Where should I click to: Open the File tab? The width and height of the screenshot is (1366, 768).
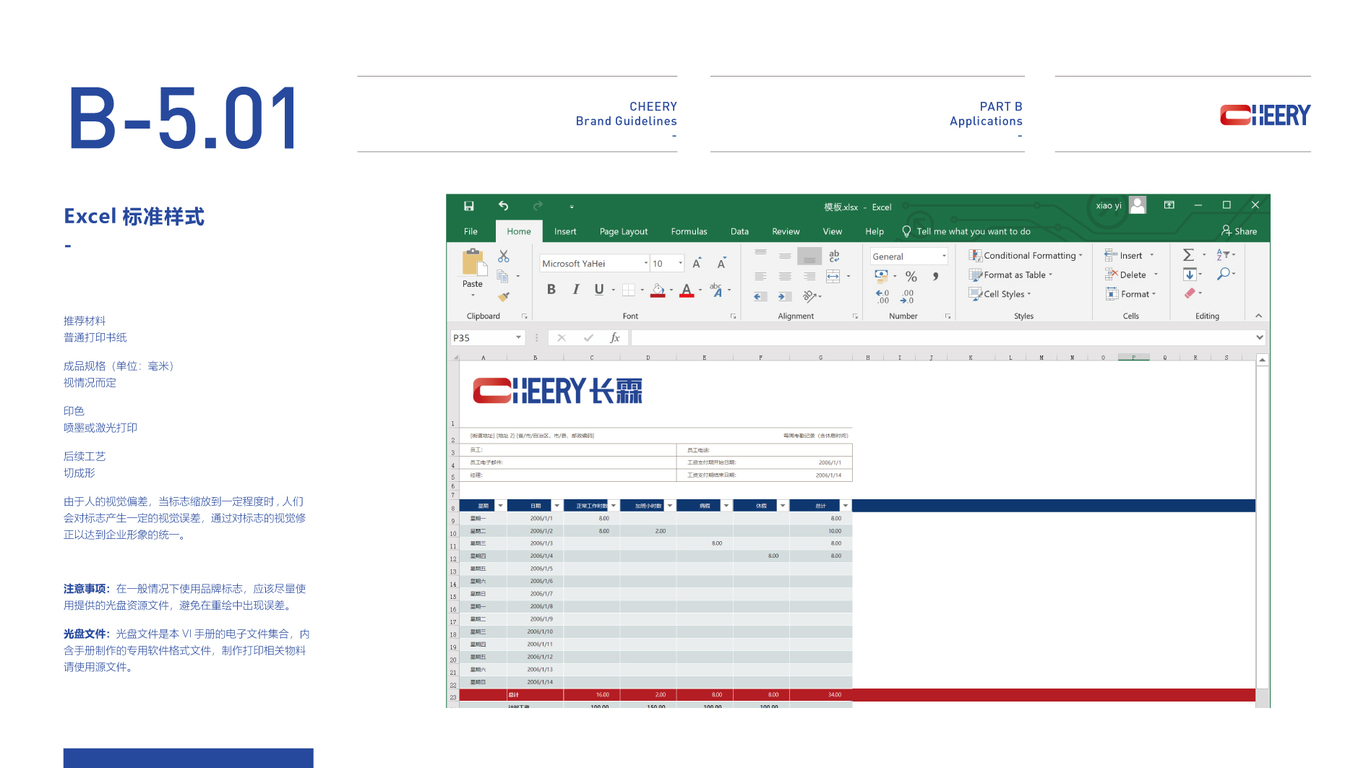[471, 231]
